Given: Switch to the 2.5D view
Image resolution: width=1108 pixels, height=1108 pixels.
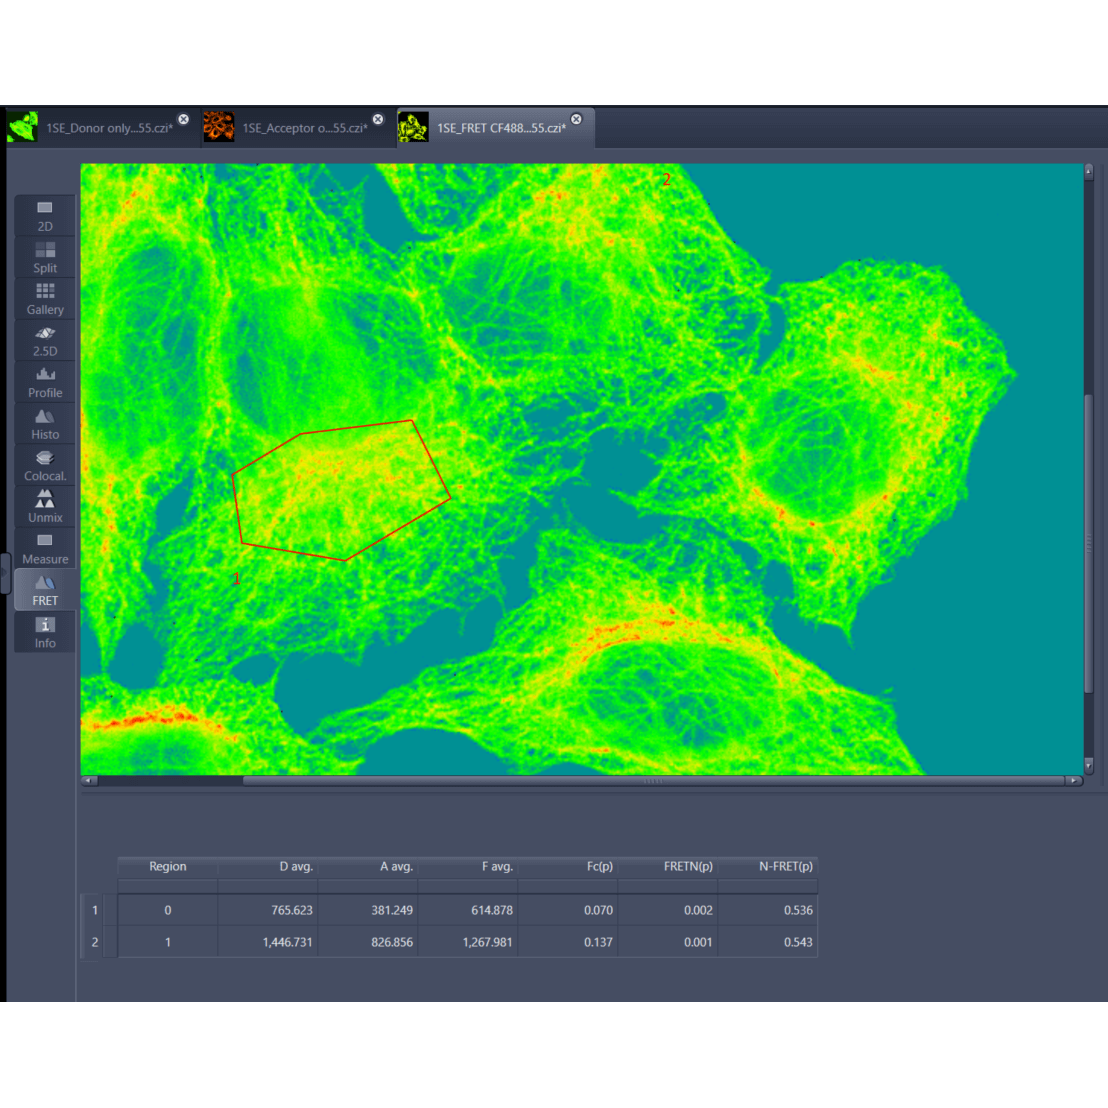Looking at the screenshot, I should click(45, 341).
